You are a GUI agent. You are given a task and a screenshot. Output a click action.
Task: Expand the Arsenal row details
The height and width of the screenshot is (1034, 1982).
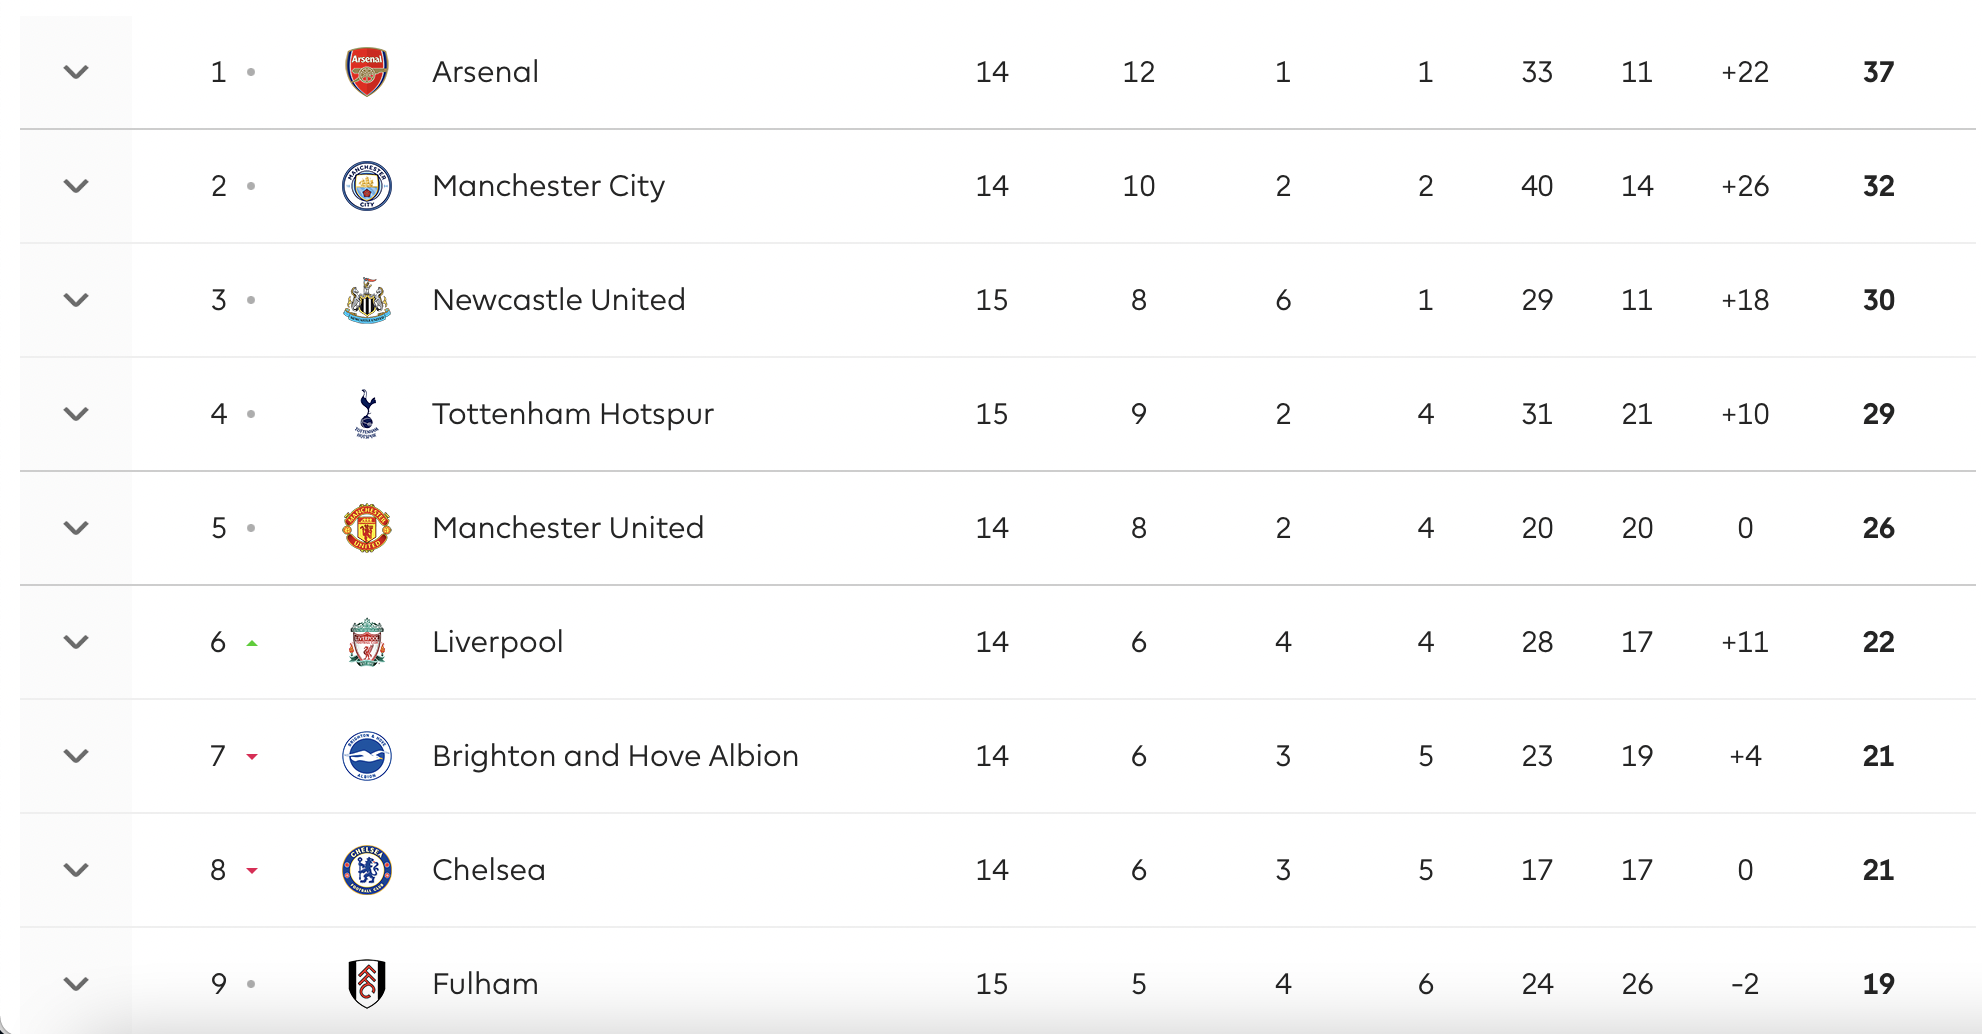point(76,72)
